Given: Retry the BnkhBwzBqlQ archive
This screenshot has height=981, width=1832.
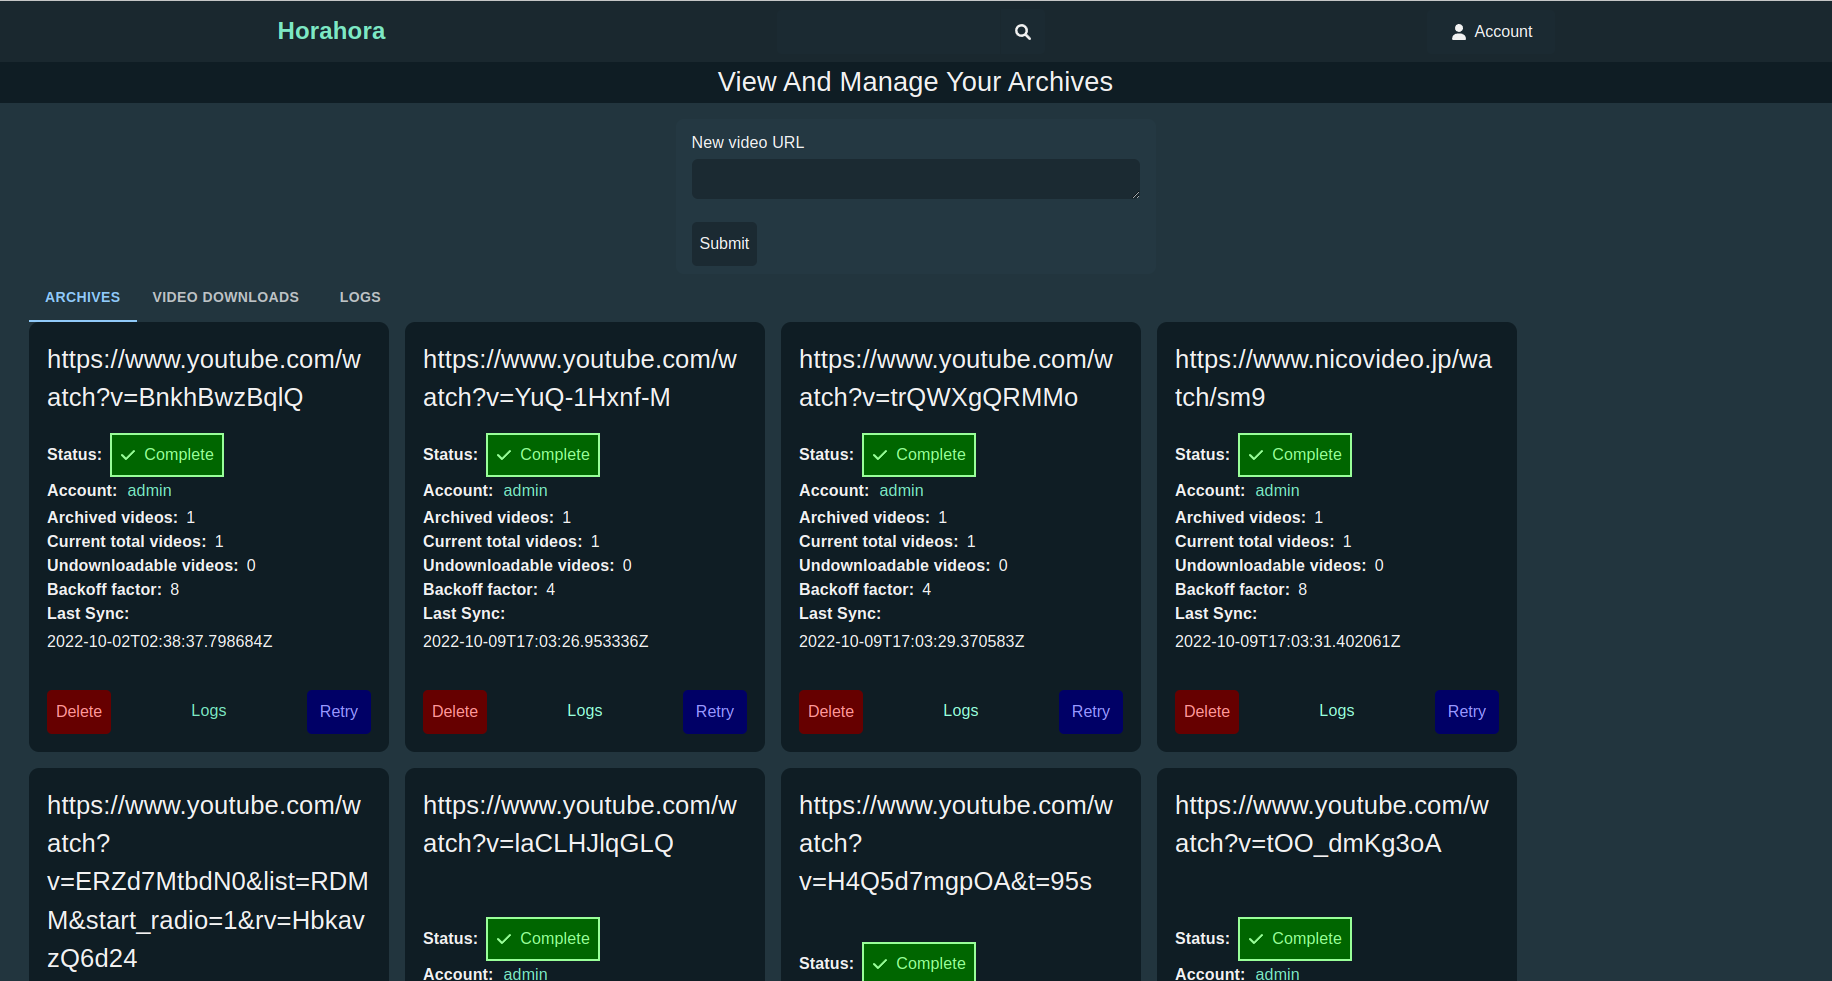Looking at the screenshot, I should 338,711.
